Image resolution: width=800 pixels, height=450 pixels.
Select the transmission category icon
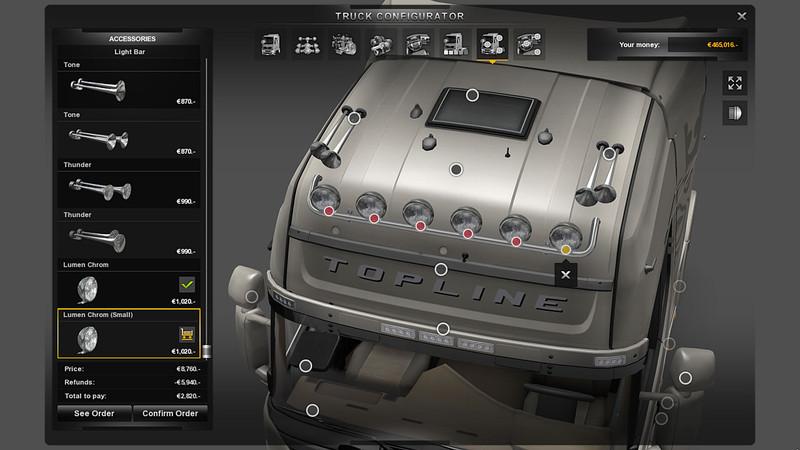click(380, 44)
